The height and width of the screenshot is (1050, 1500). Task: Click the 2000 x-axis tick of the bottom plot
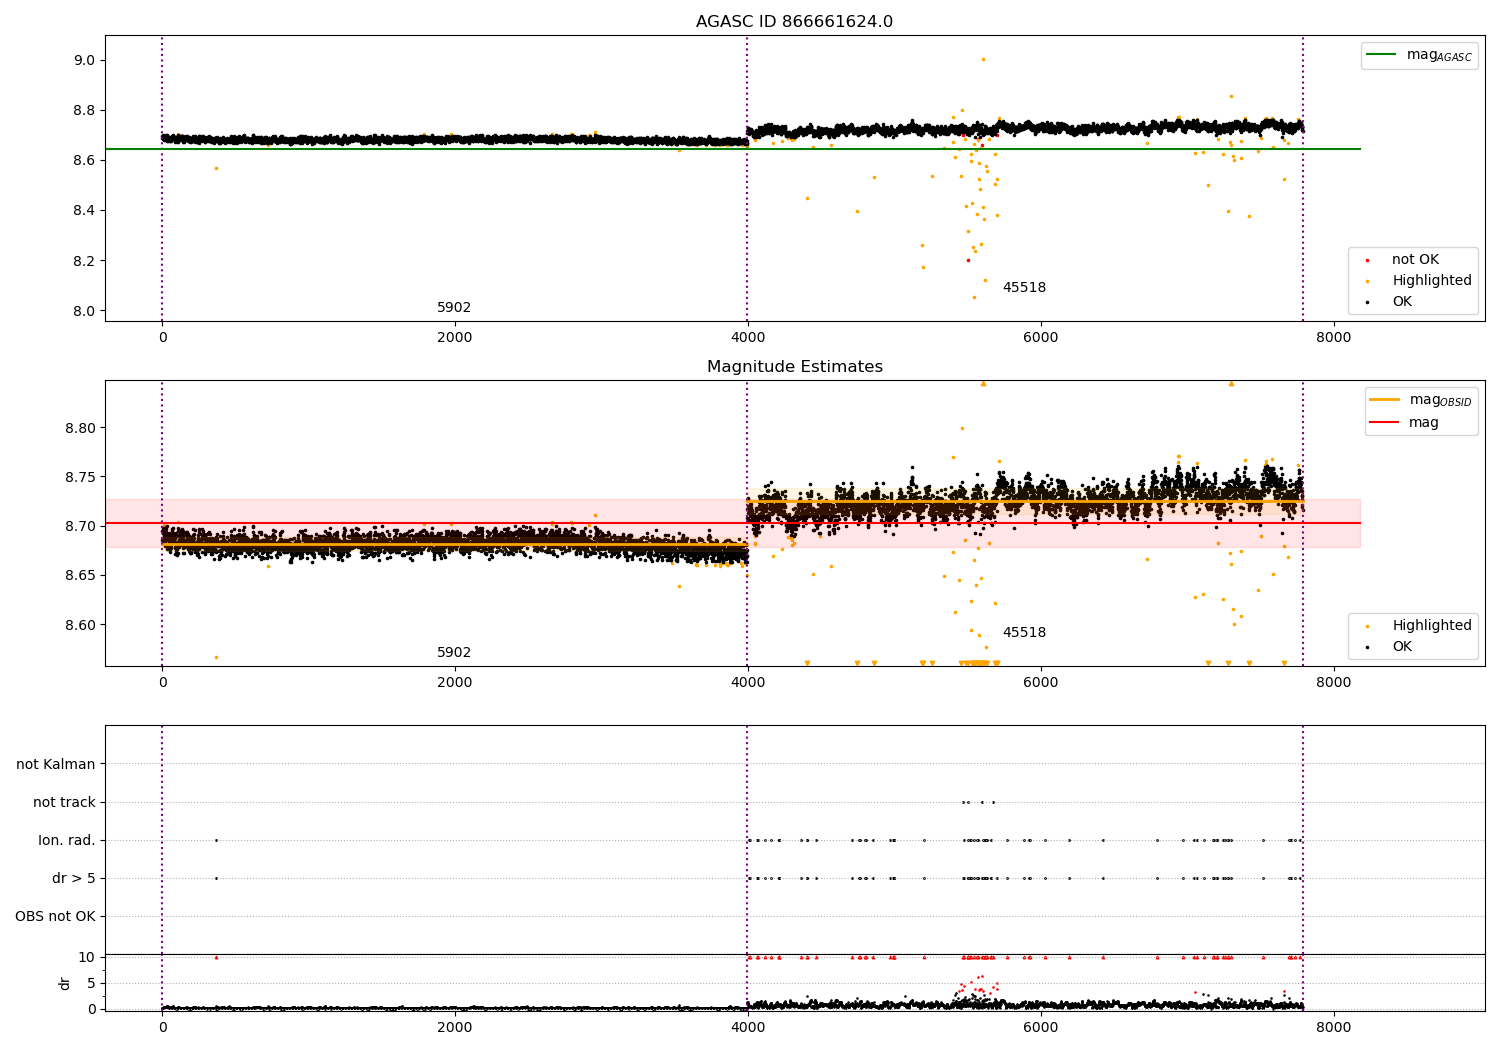coord(455,1028)
